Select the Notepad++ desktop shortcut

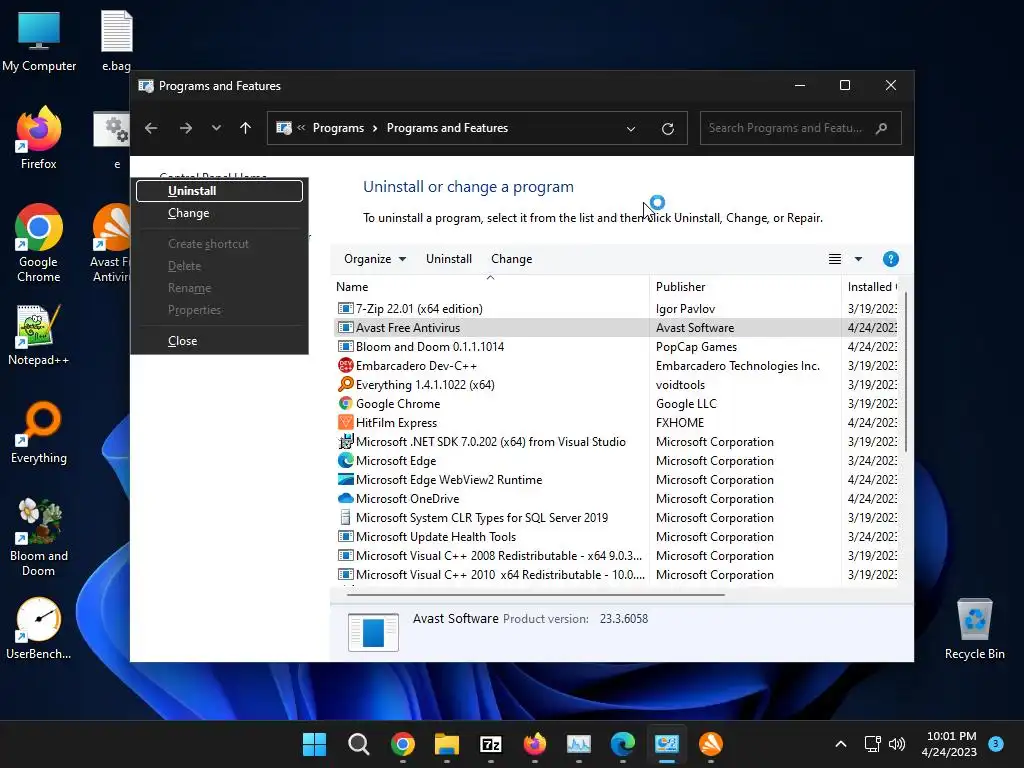tap(39, 334)
